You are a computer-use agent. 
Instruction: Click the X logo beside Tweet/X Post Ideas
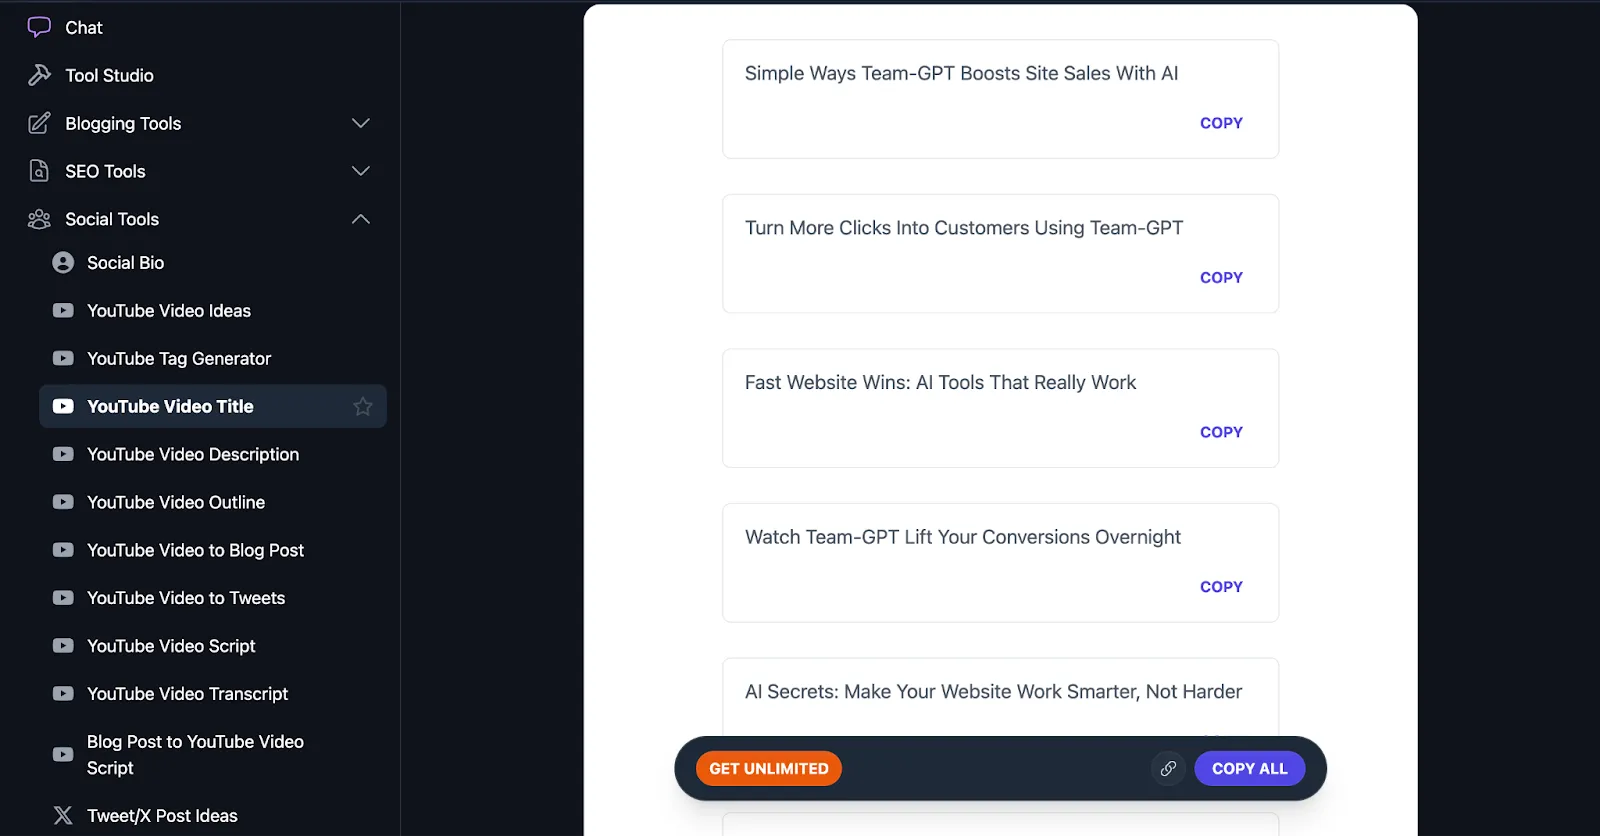pos(63,816)
